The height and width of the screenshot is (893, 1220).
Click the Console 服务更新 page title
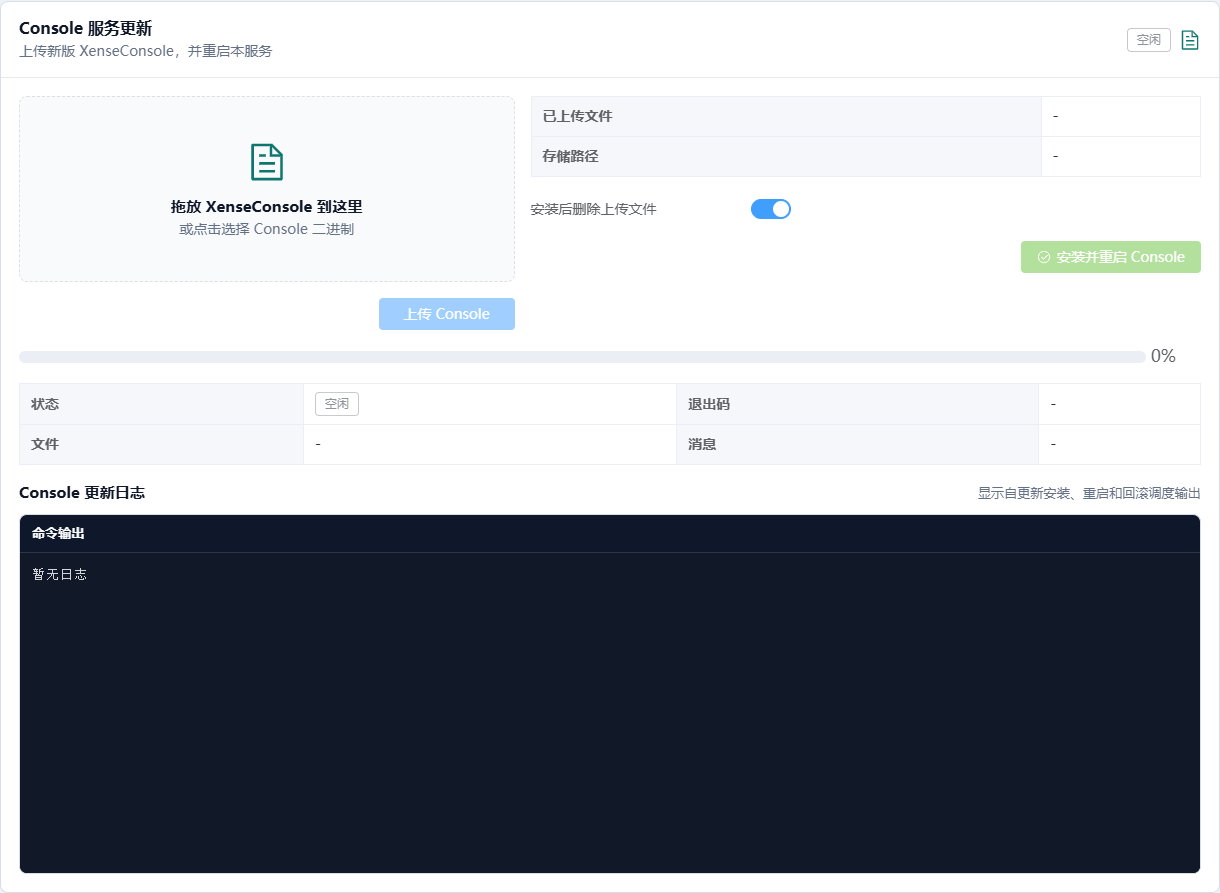point(85,28)
